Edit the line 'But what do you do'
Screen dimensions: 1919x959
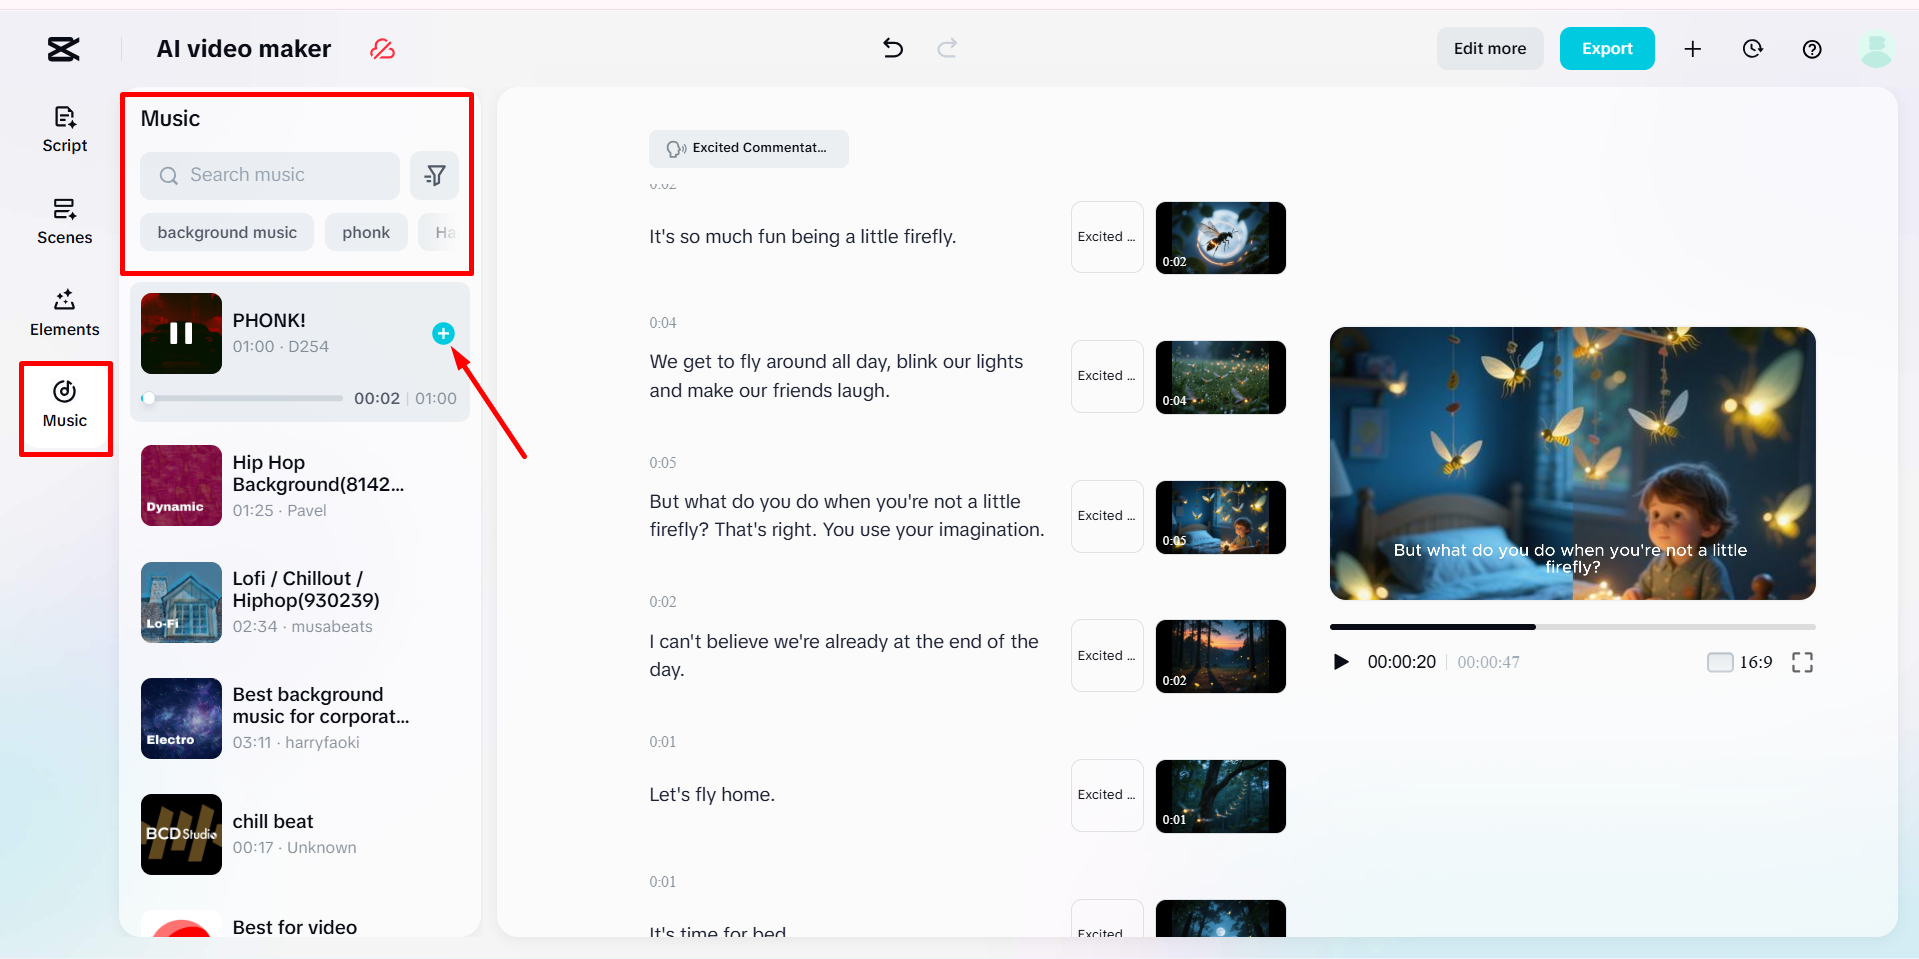click(847, 516)
